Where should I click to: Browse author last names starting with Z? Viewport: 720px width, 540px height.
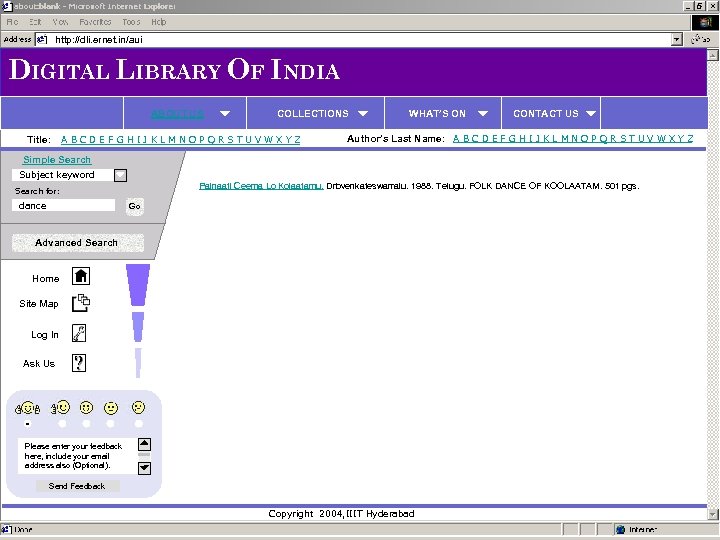point(690,139)
